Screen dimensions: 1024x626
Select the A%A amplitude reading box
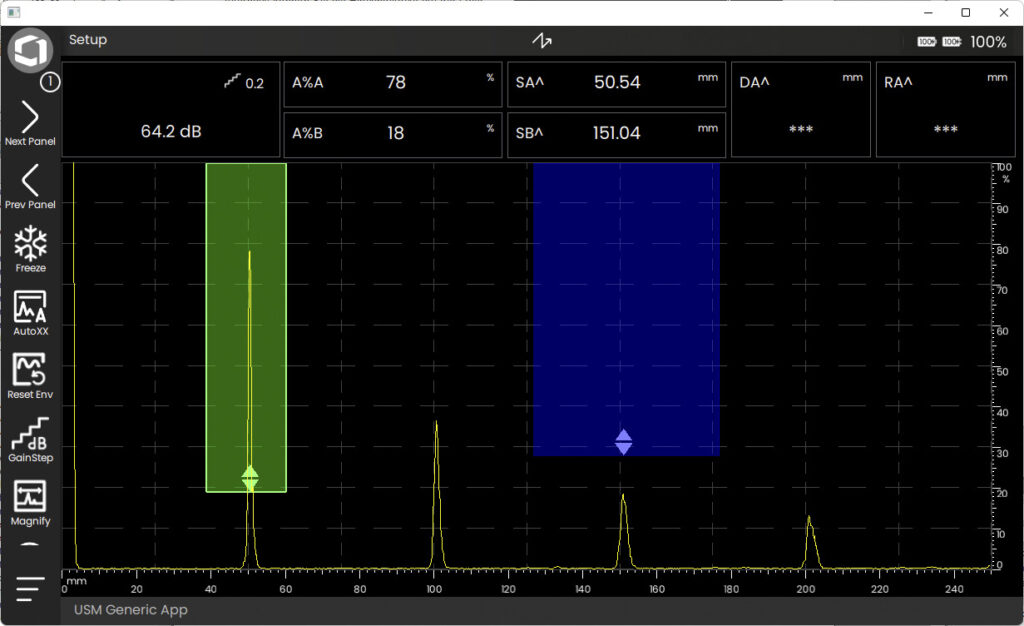coord(393,84)
